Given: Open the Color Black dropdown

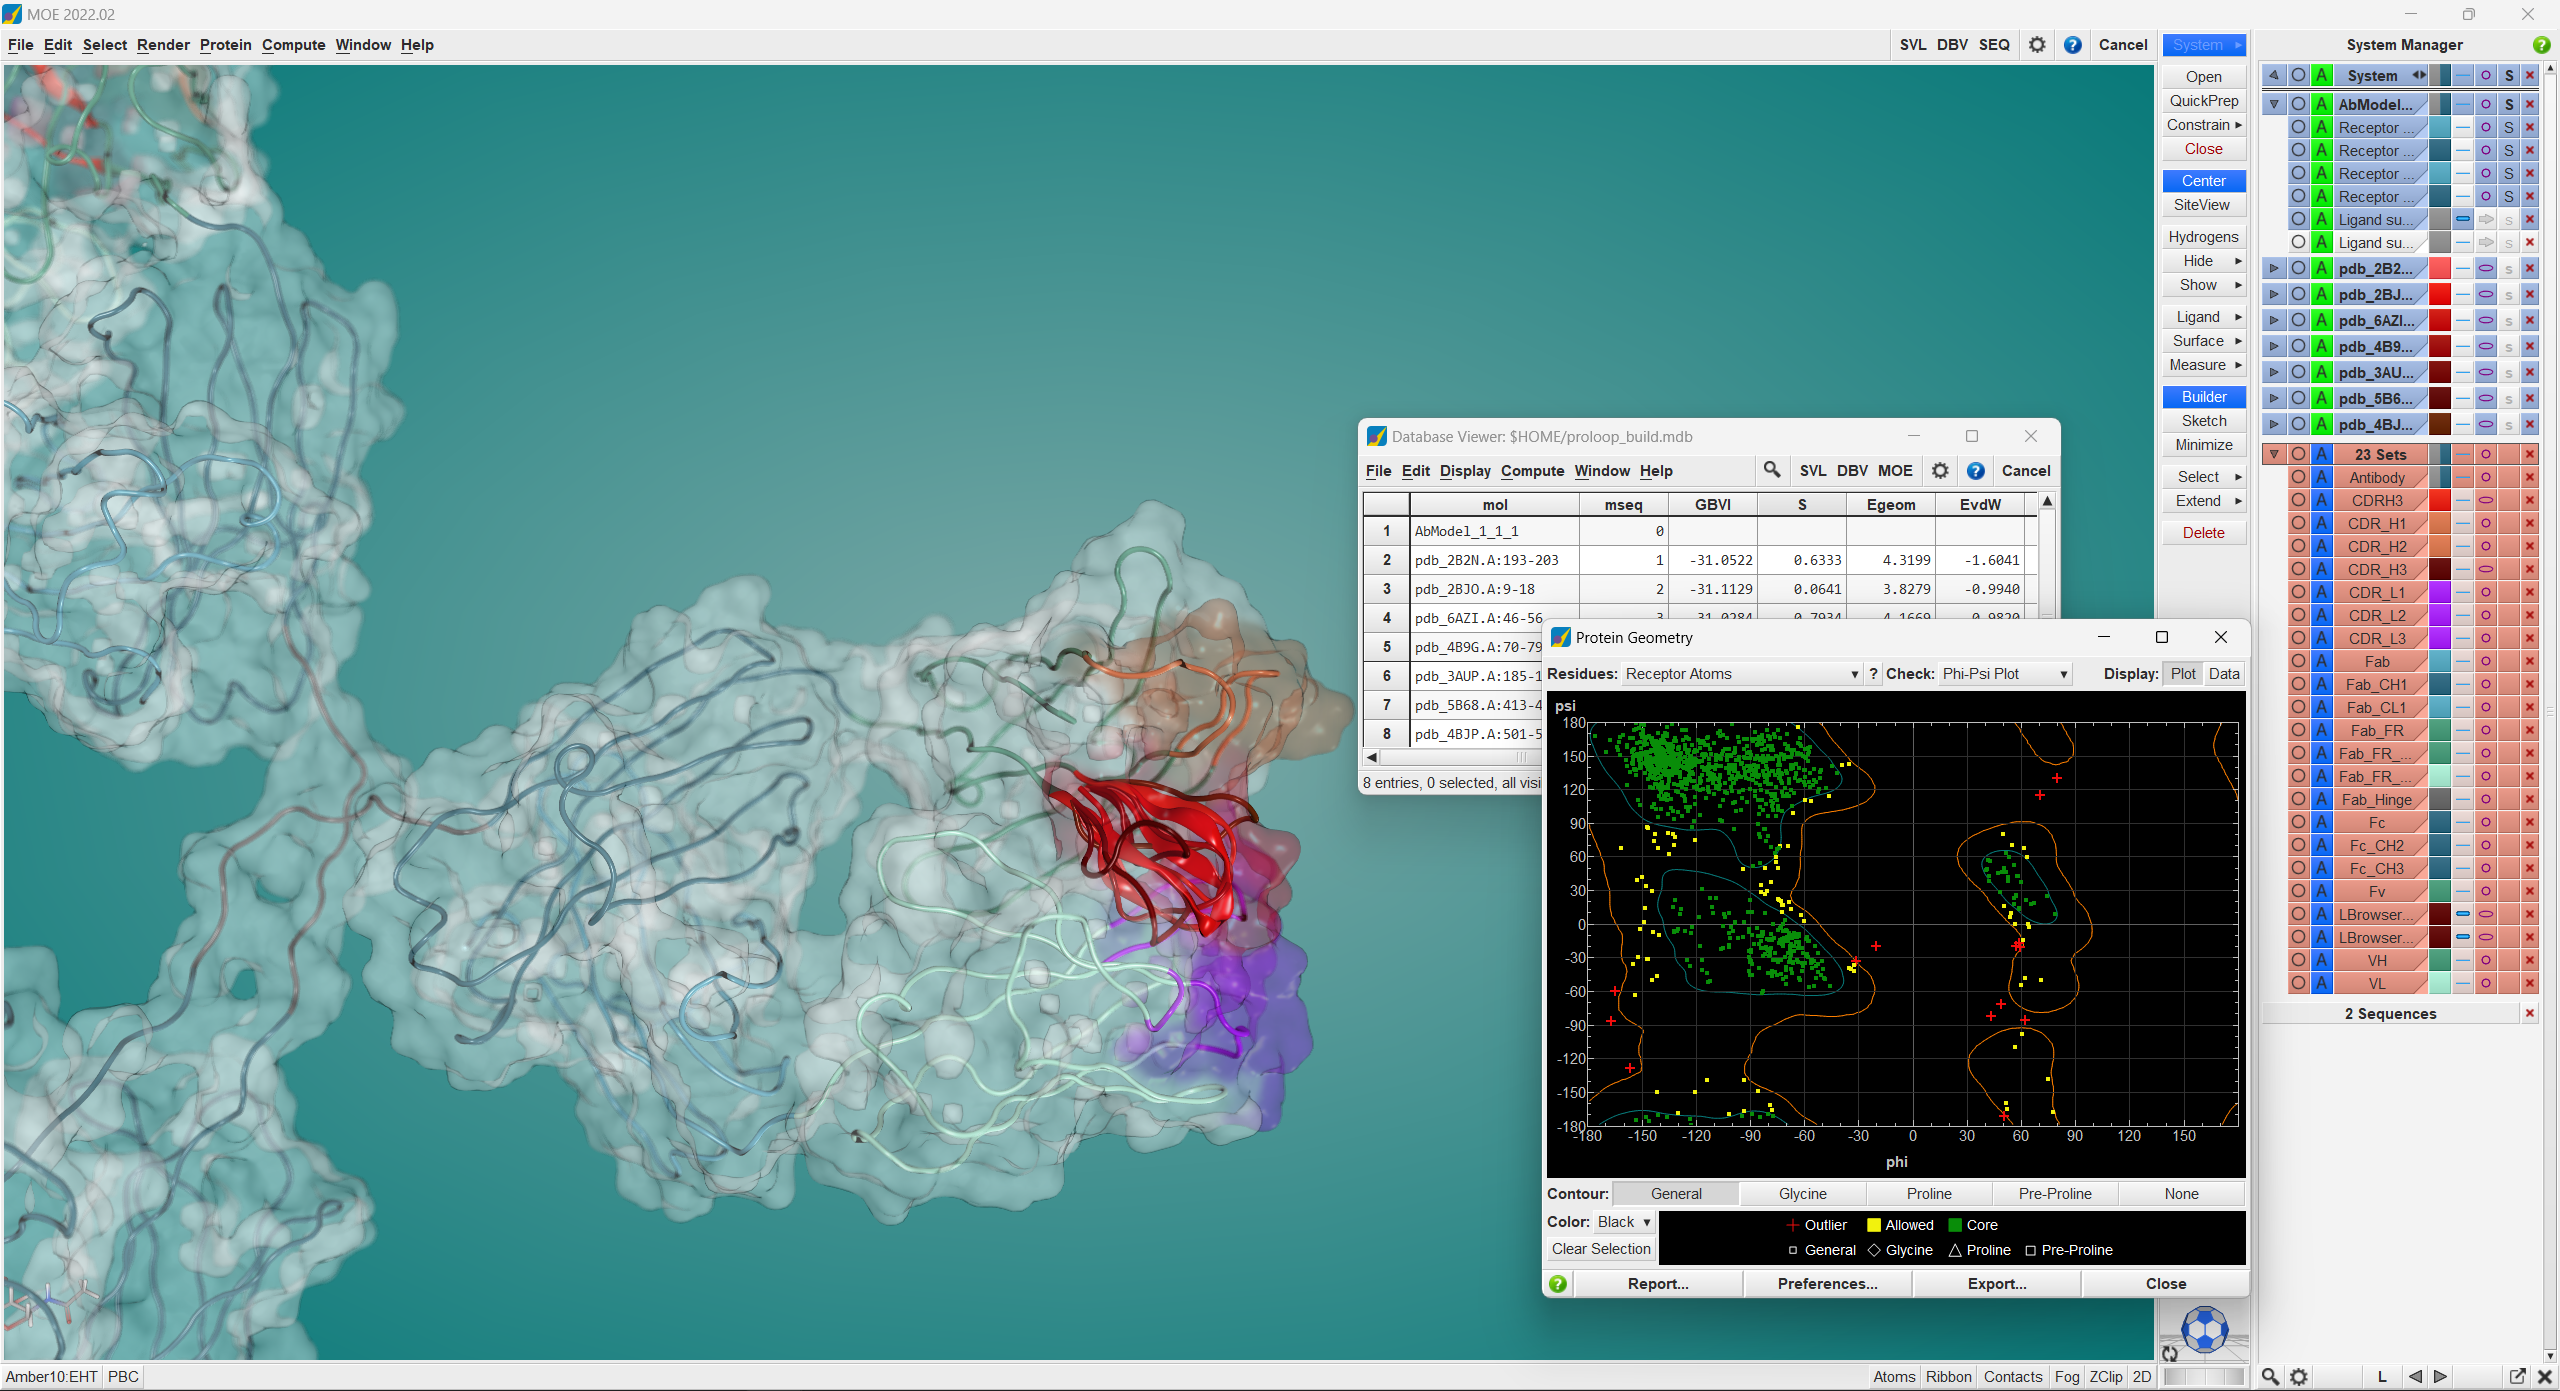Looking at the screenshot, I should coord(1624,1222).
